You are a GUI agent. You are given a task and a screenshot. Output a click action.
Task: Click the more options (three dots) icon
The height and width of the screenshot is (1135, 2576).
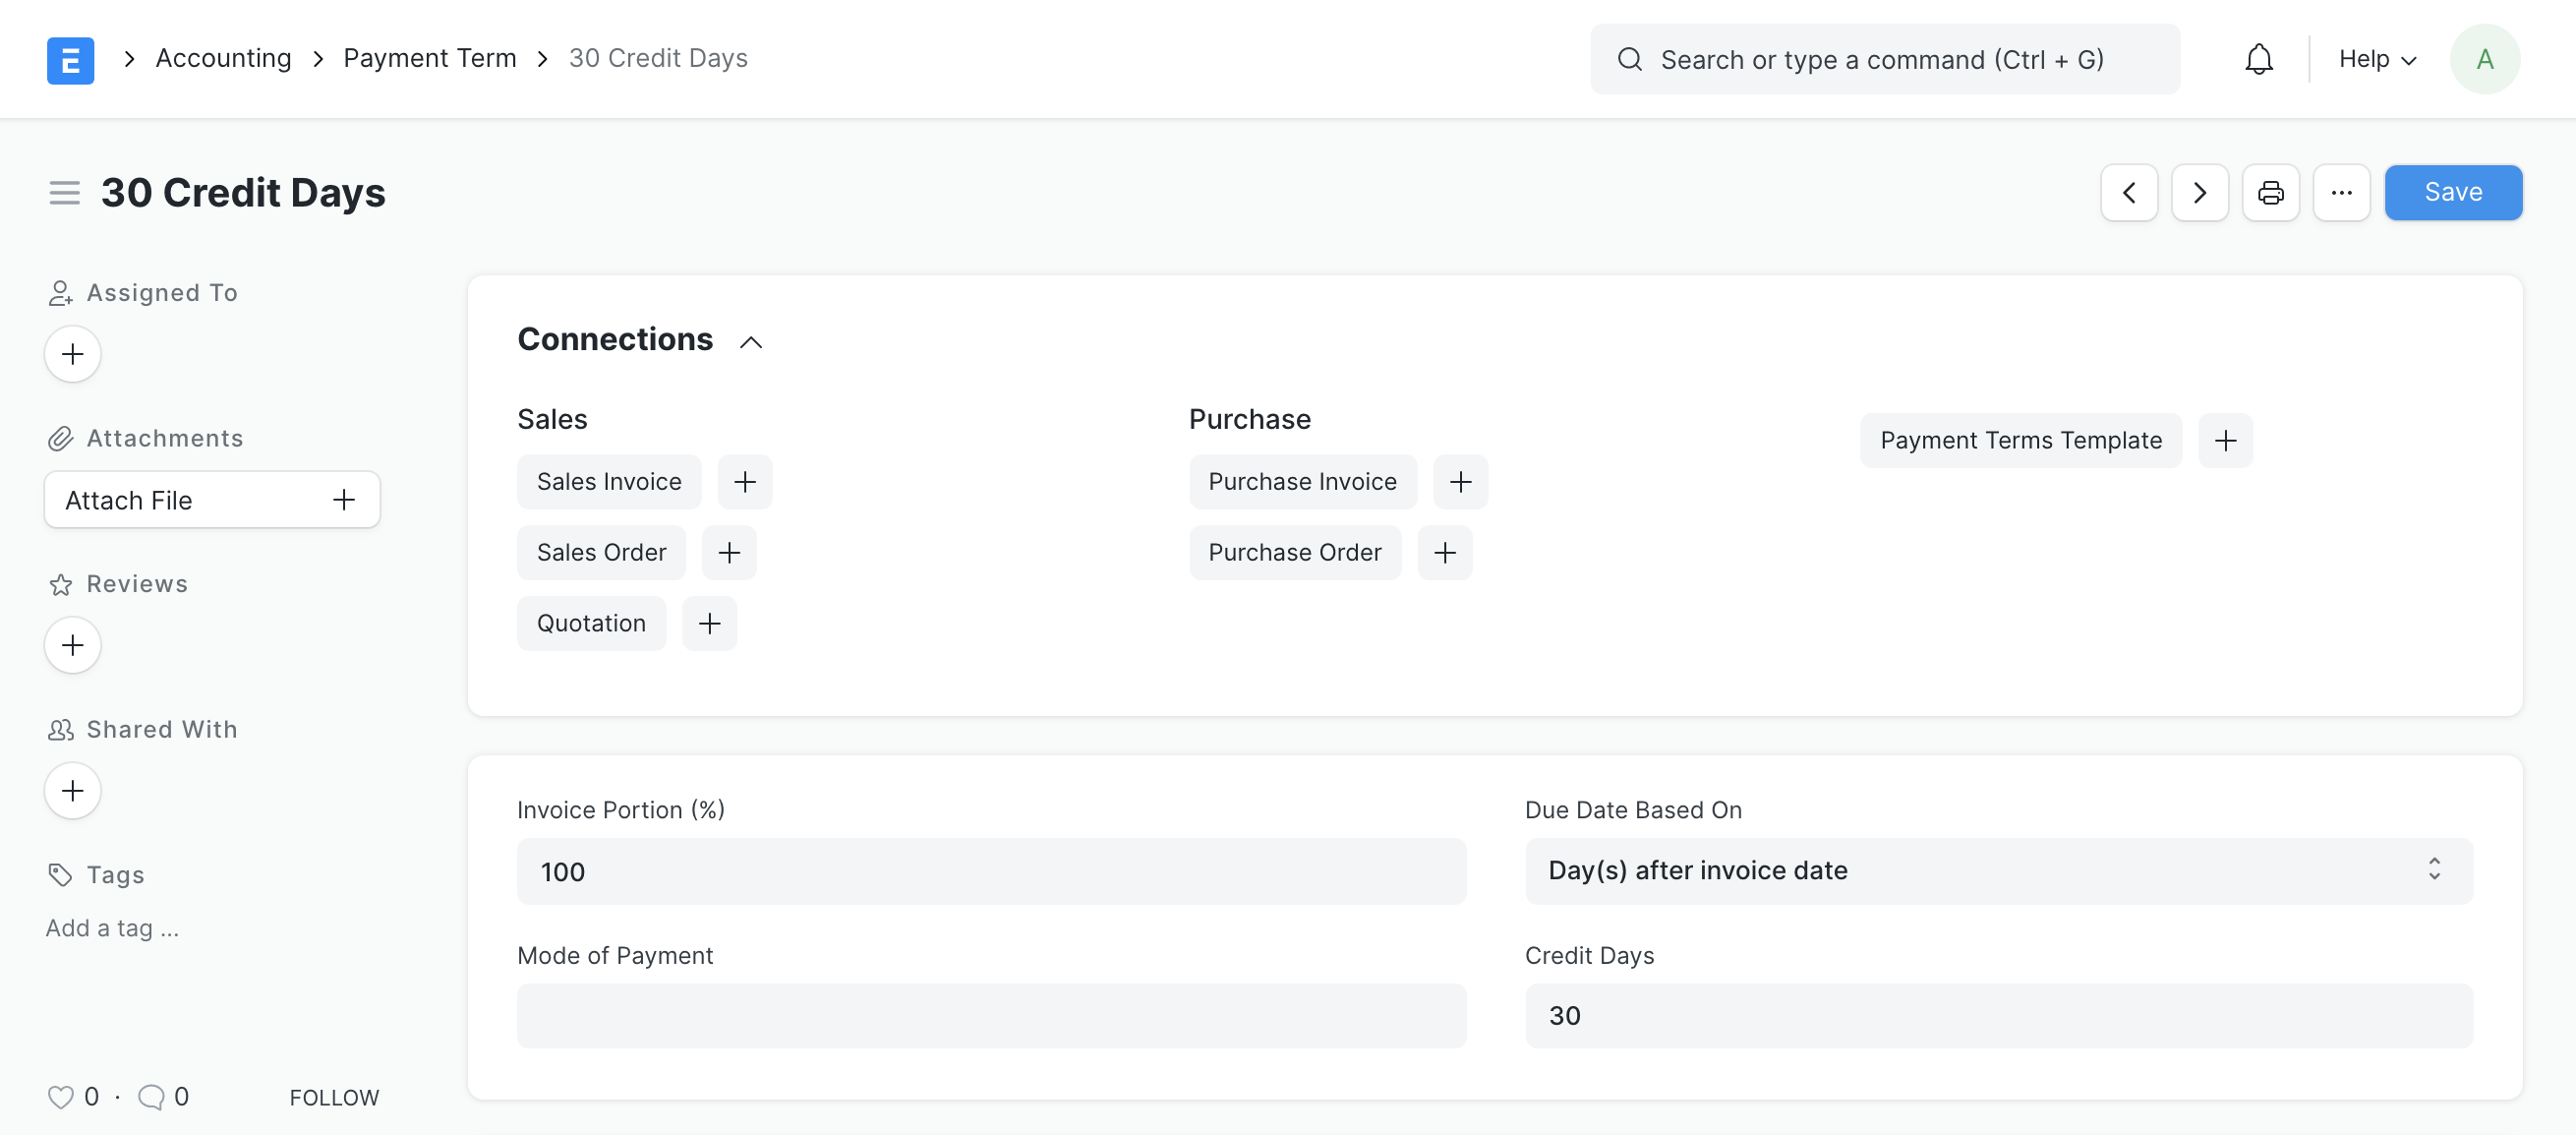tap(2343, 191)
